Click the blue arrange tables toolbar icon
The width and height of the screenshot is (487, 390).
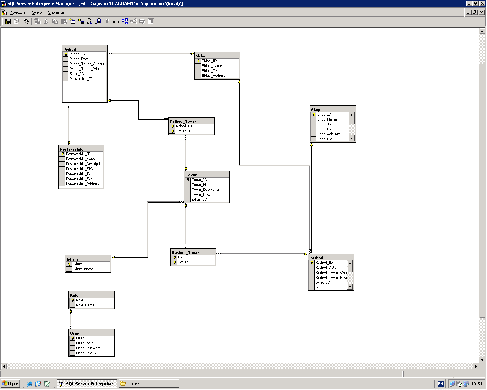[x=125, y=21]
